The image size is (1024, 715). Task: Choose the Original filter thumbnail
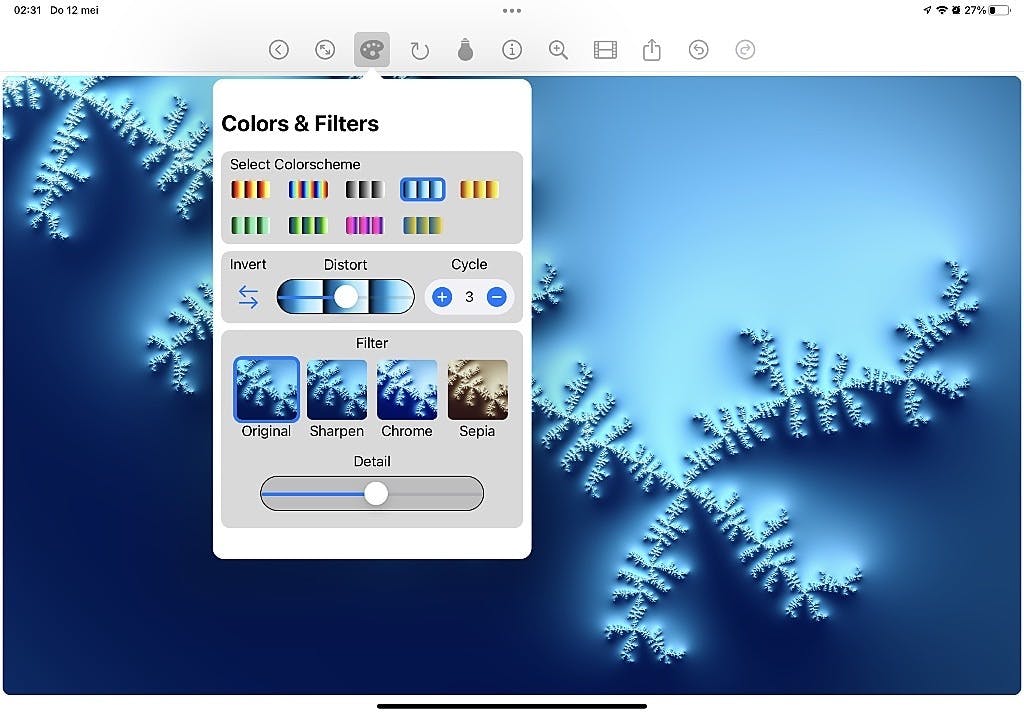tap(266, 390)
